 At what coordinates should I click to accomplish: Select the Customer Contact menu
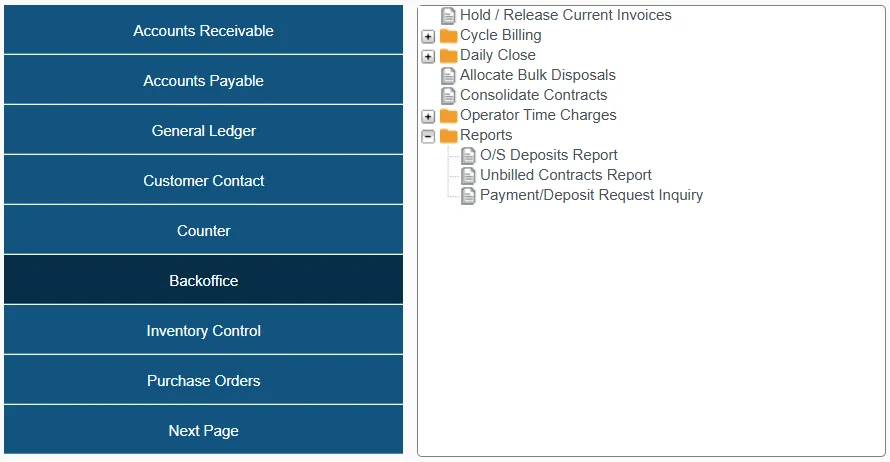click(x=203, y=180)
